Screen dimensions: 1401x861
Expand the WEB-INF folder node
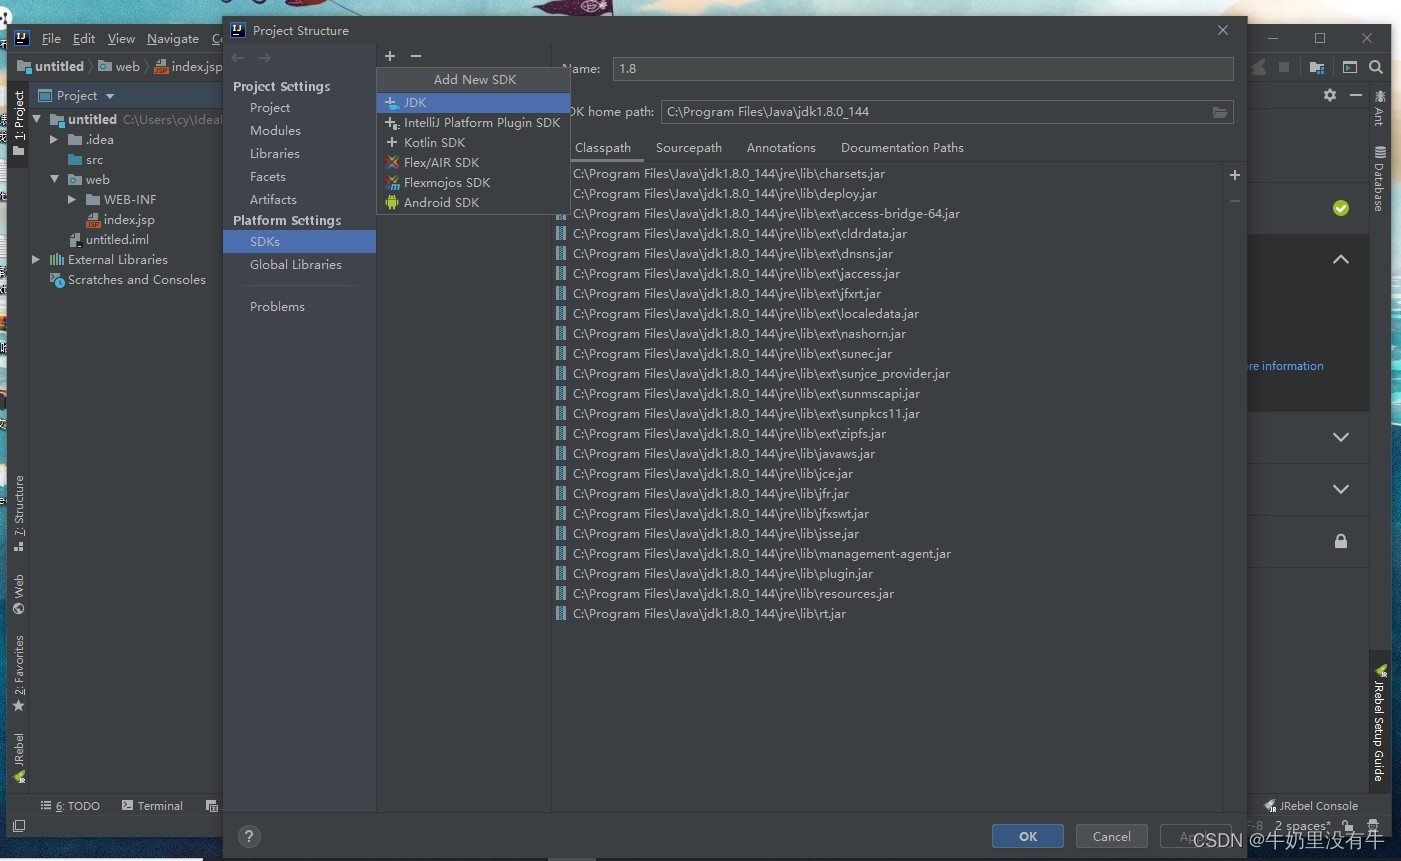pyautogui.click(x=72, y=200)
